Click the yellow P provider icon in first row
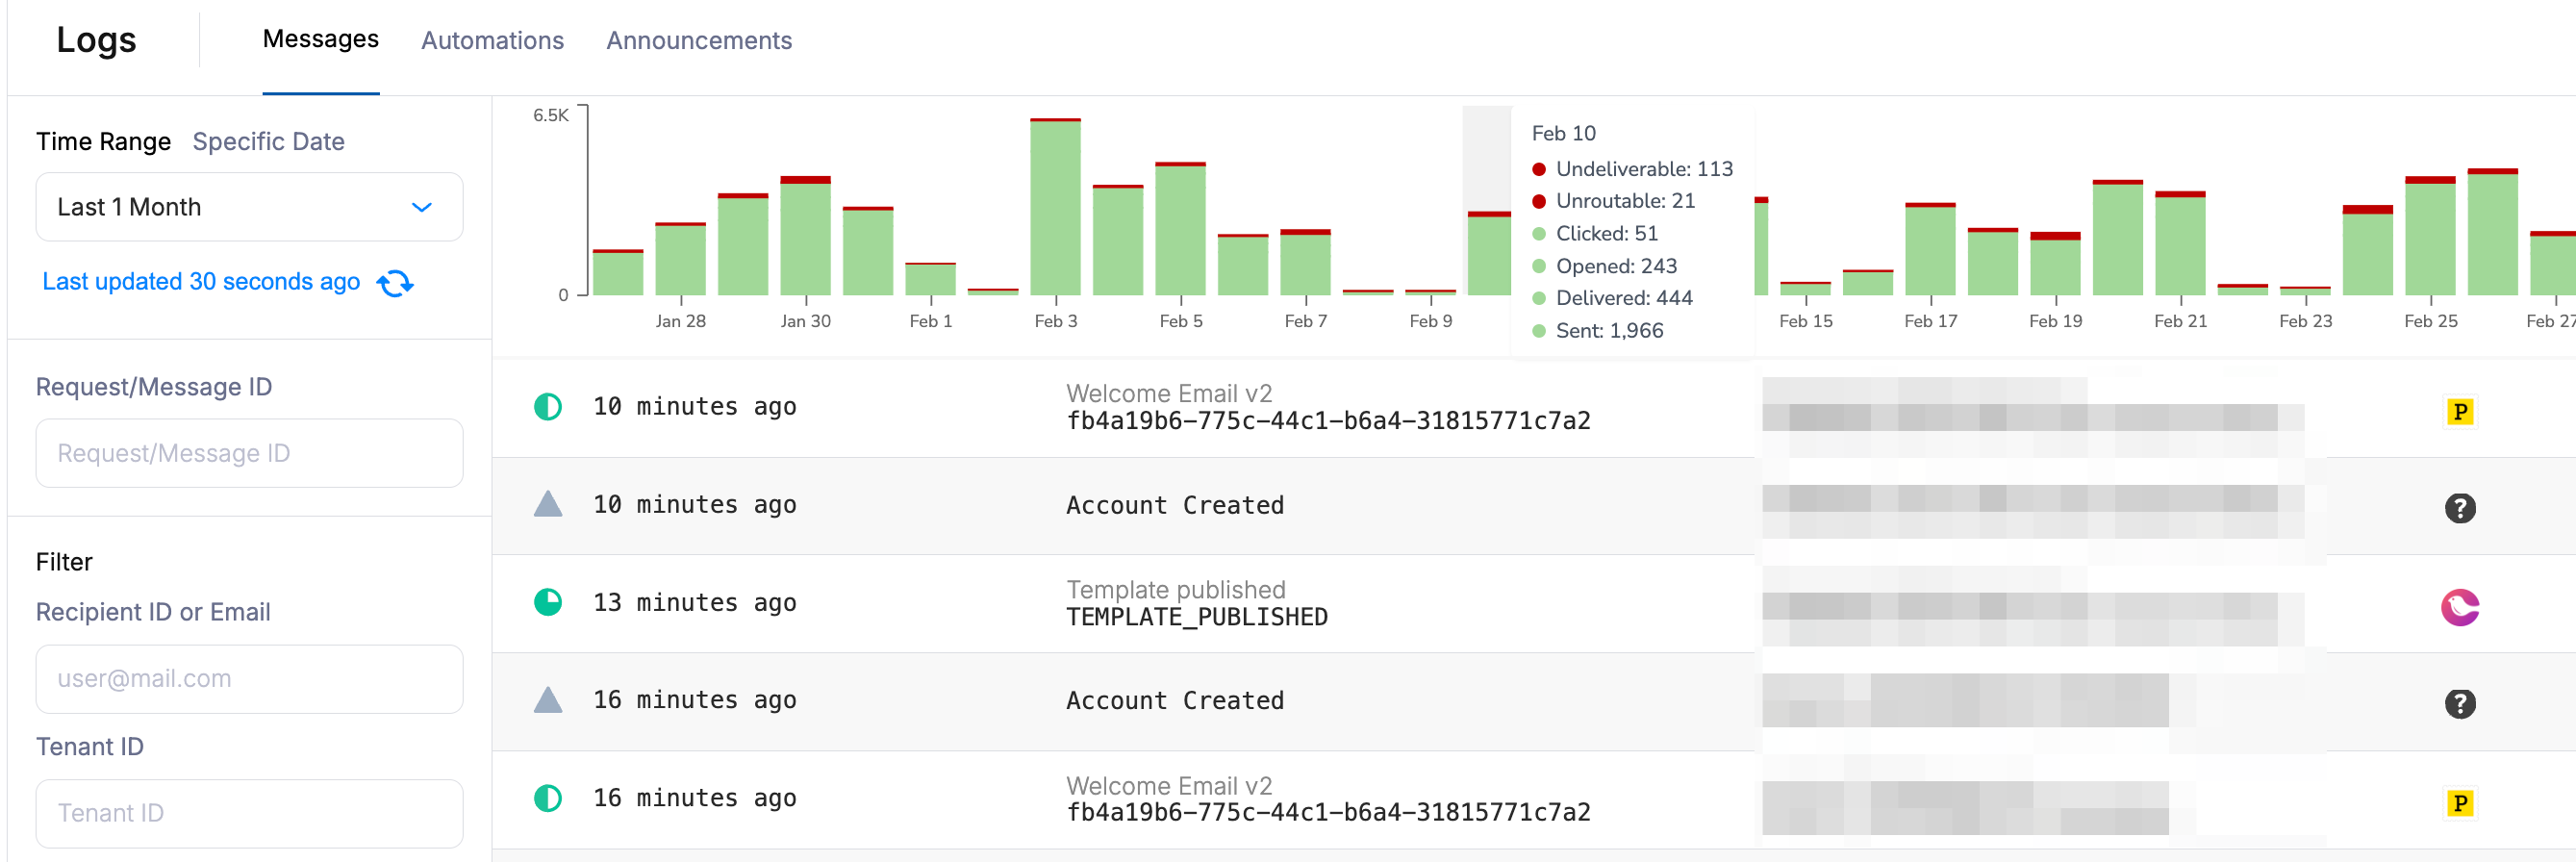This screenshot has width=2576, height=862. click(x=2460, y=411)
